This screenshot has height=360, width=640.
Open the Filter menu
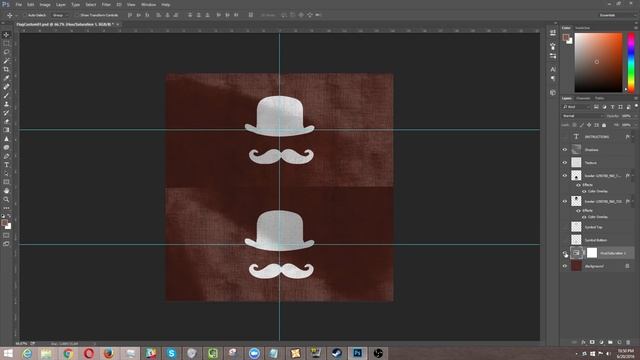(x=106, y=4)
